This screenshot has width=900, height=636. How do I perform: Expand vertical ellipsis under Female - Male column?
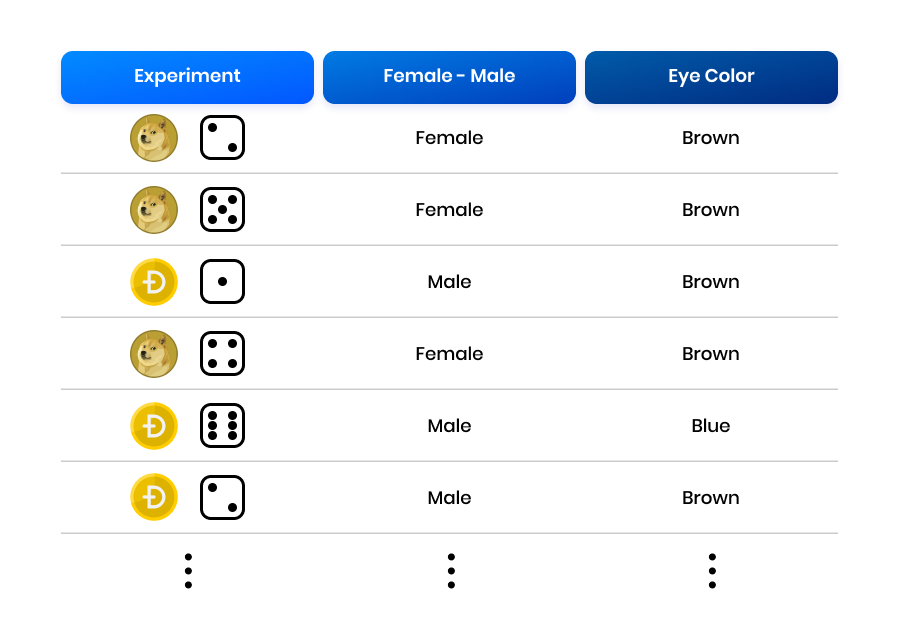click(x=451, y=571)
